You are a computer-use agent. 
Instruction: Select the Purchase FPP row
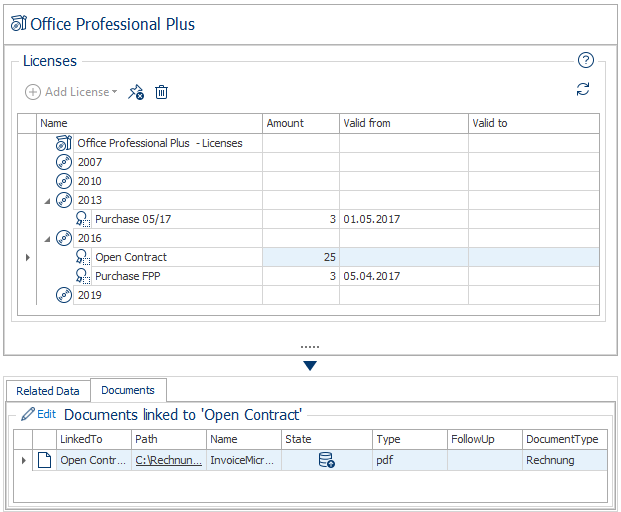318,276
